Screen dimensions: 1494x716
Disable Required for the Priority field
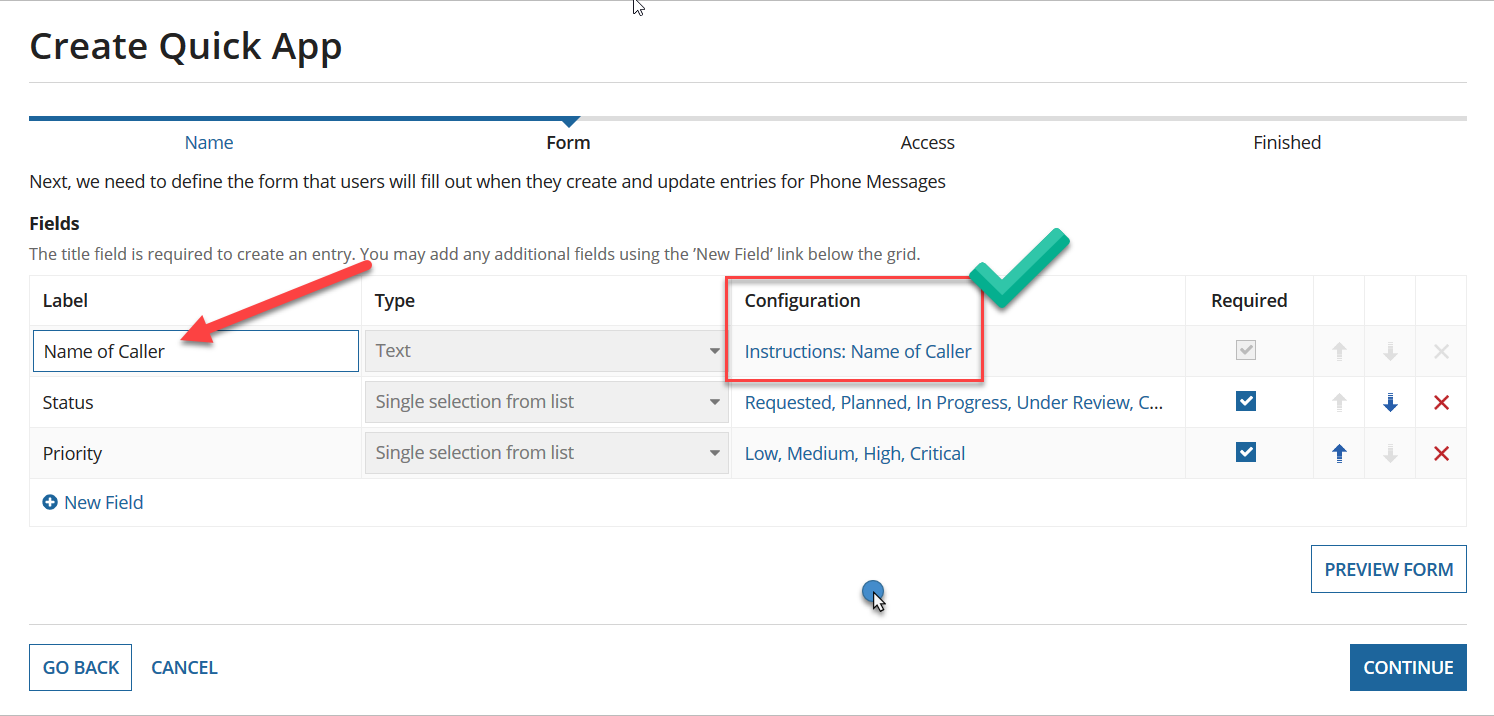pyautogui.click(x=1245, y=451)
